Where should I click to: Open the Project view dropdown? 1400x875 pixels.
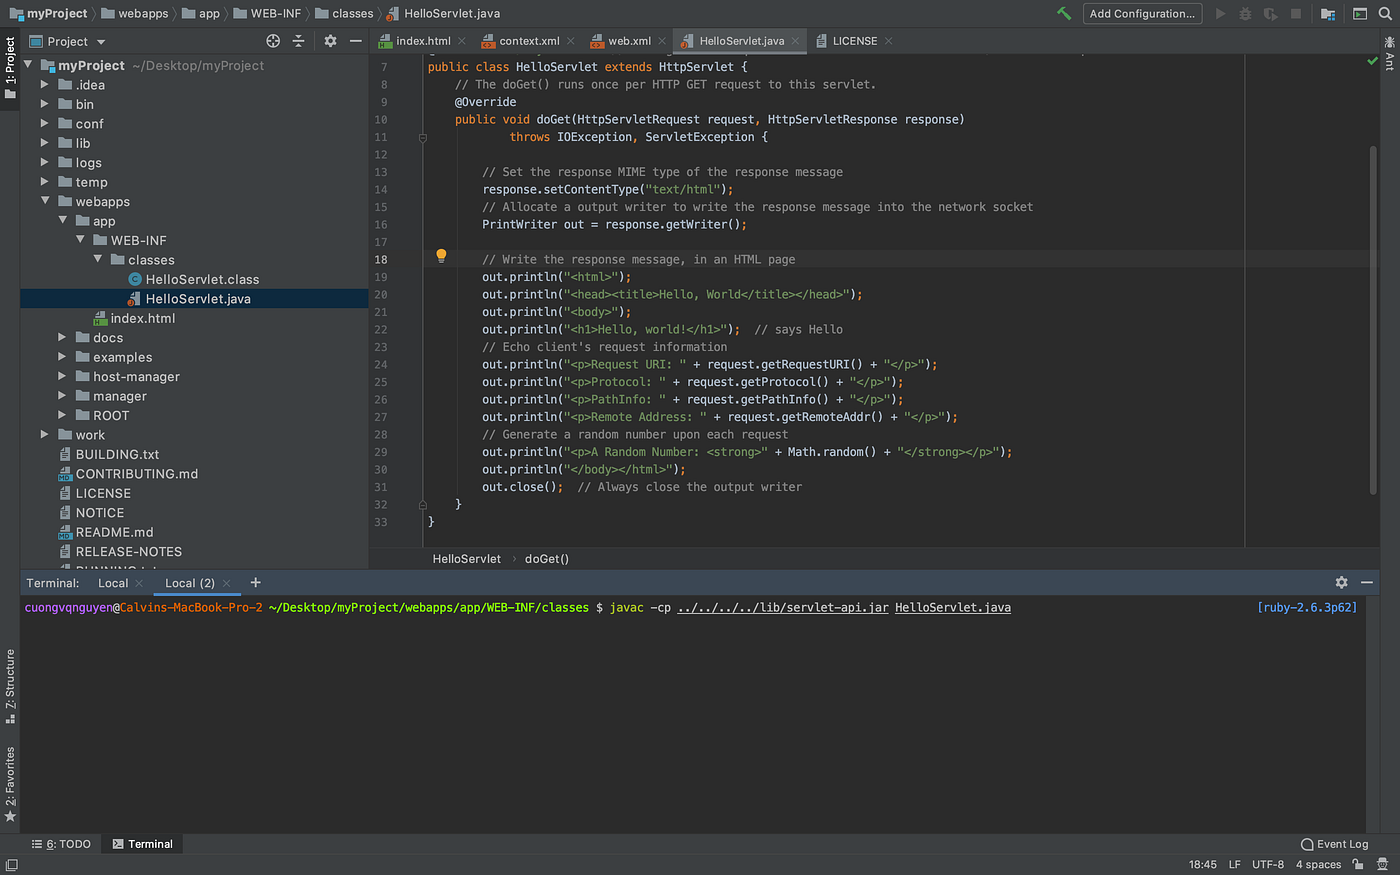click(68, 42)
